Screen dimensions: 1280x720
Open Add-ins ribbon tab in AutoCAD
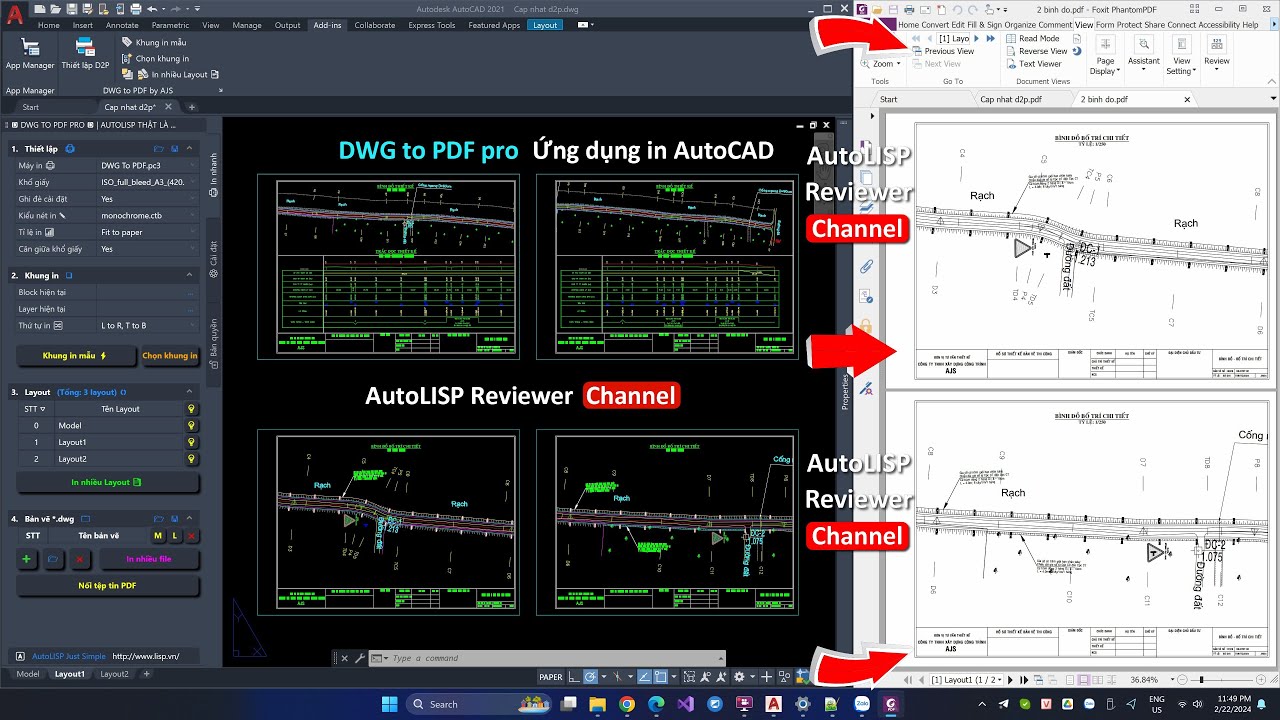point(326,25)
